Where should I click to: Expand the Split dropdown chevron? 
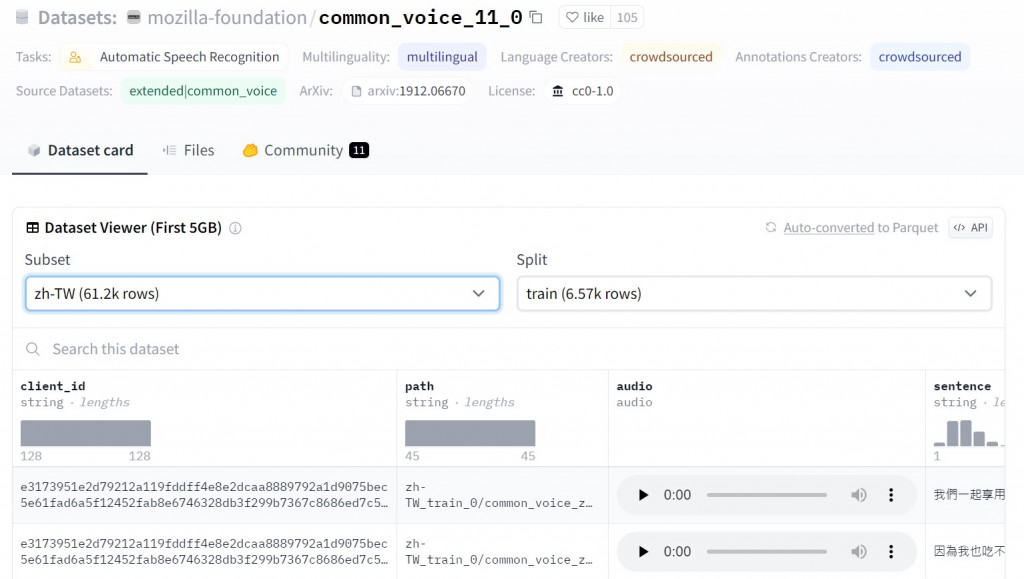click(x=970, y=294)
